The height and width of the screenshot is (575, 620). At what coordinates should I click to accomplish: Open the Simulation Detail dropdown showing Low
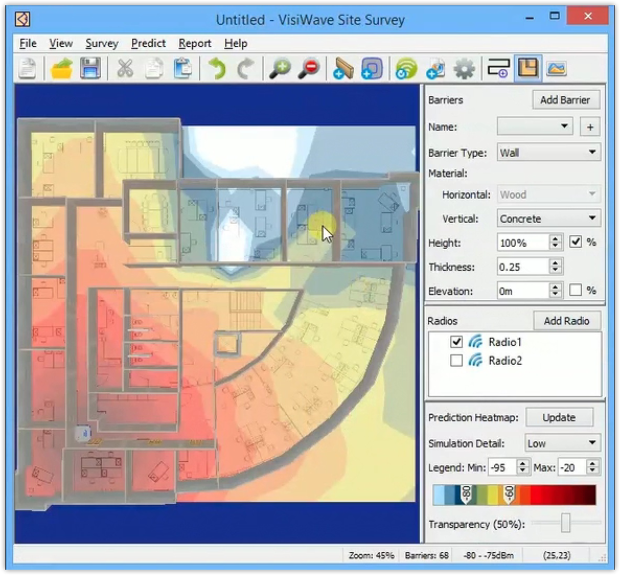pos(562,443)
